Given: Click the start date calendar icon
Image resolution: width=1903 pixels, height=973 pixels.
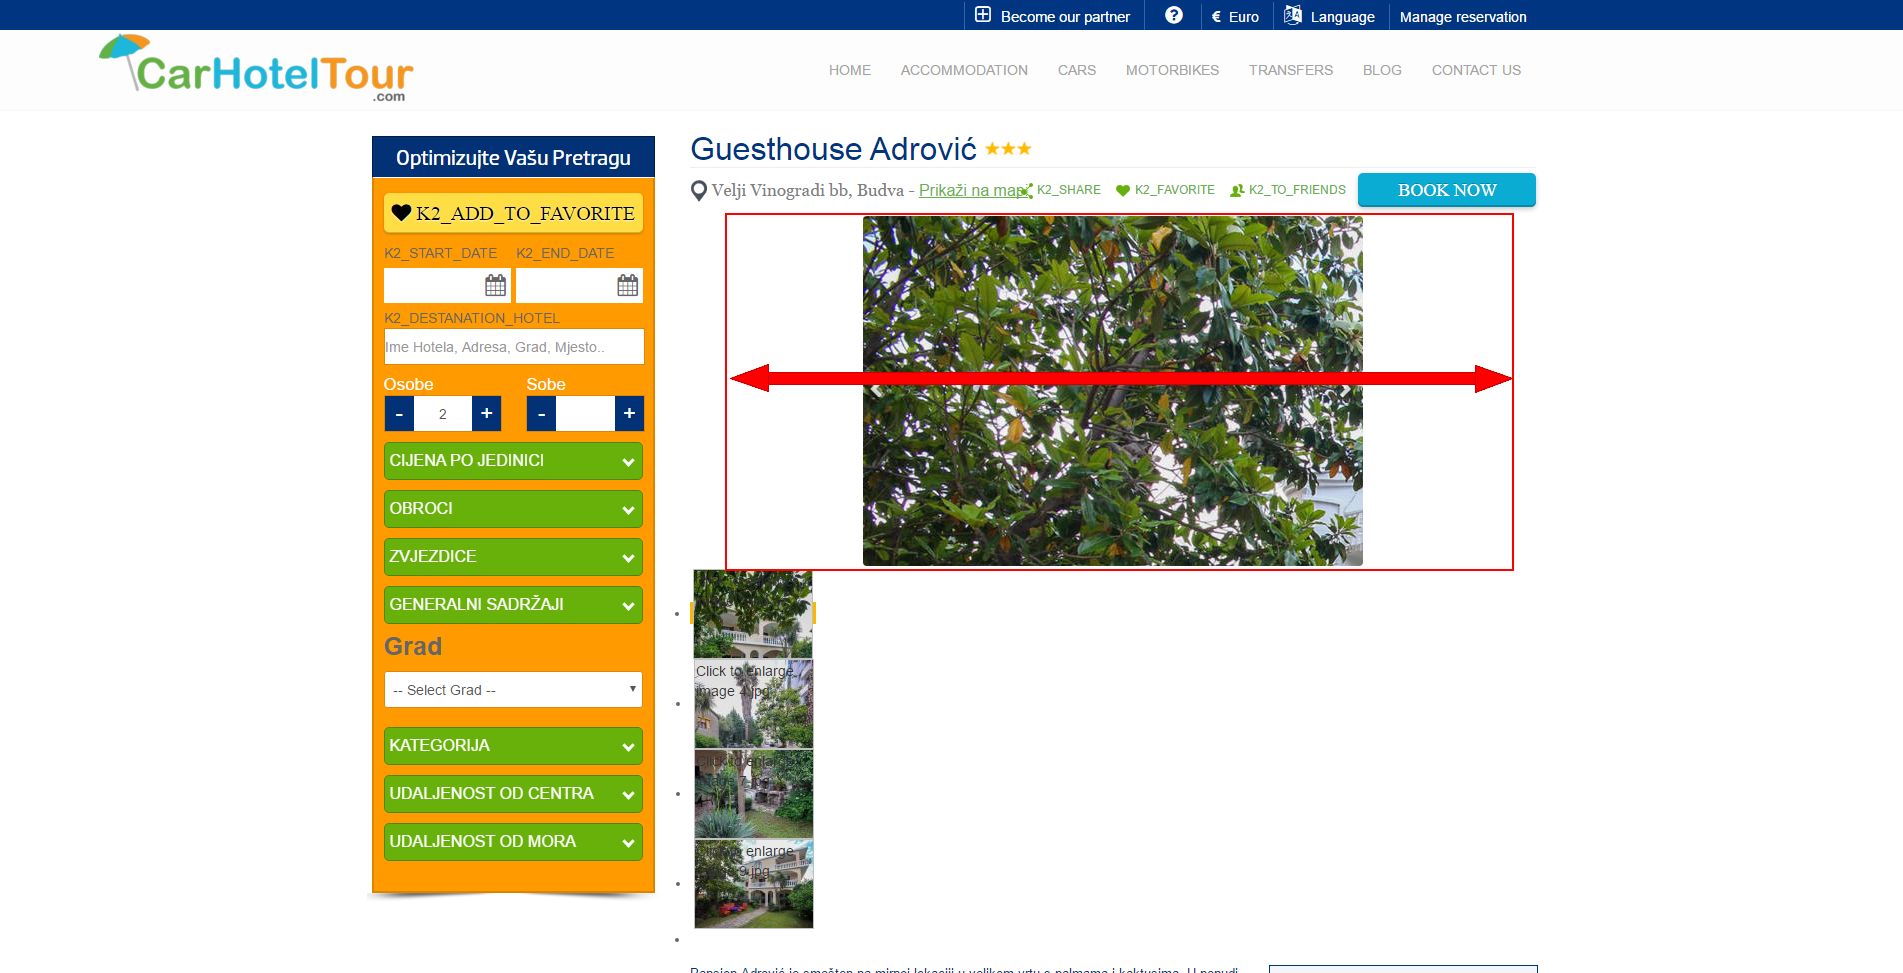Looking at the screenshot, I should coord(495,286).
